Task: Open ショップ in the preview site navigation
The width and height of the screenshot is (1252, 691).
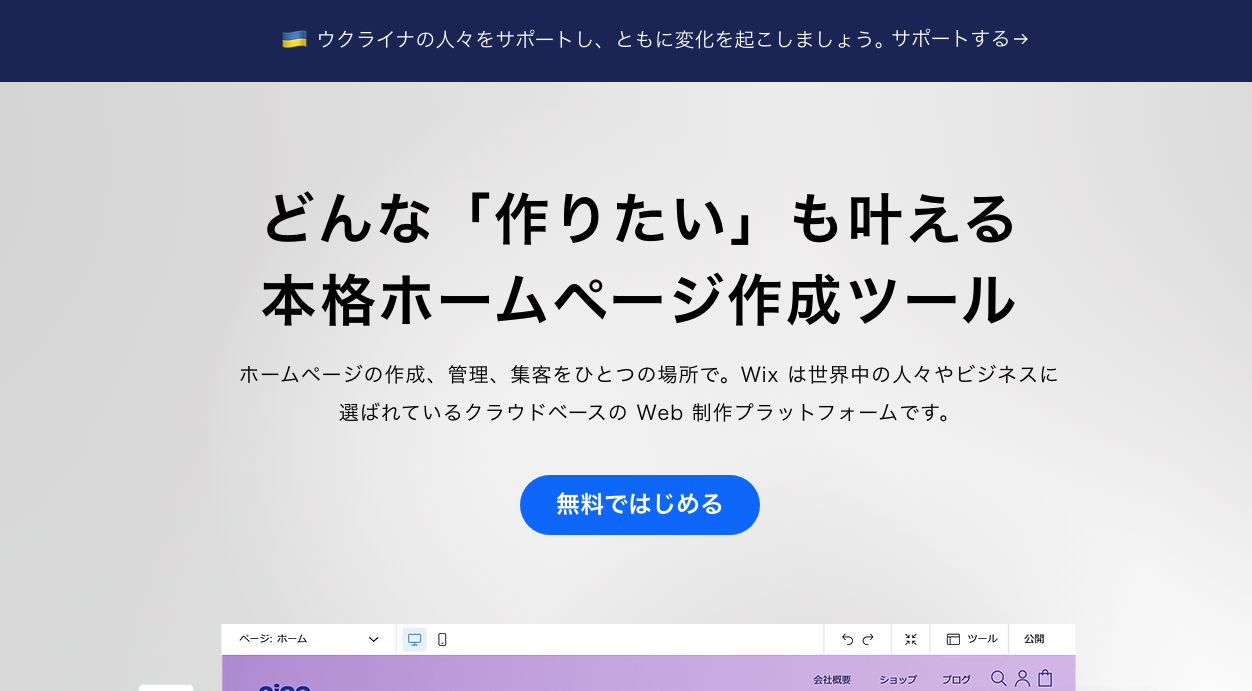Action: pyautogui.click(x=898, y=680)
